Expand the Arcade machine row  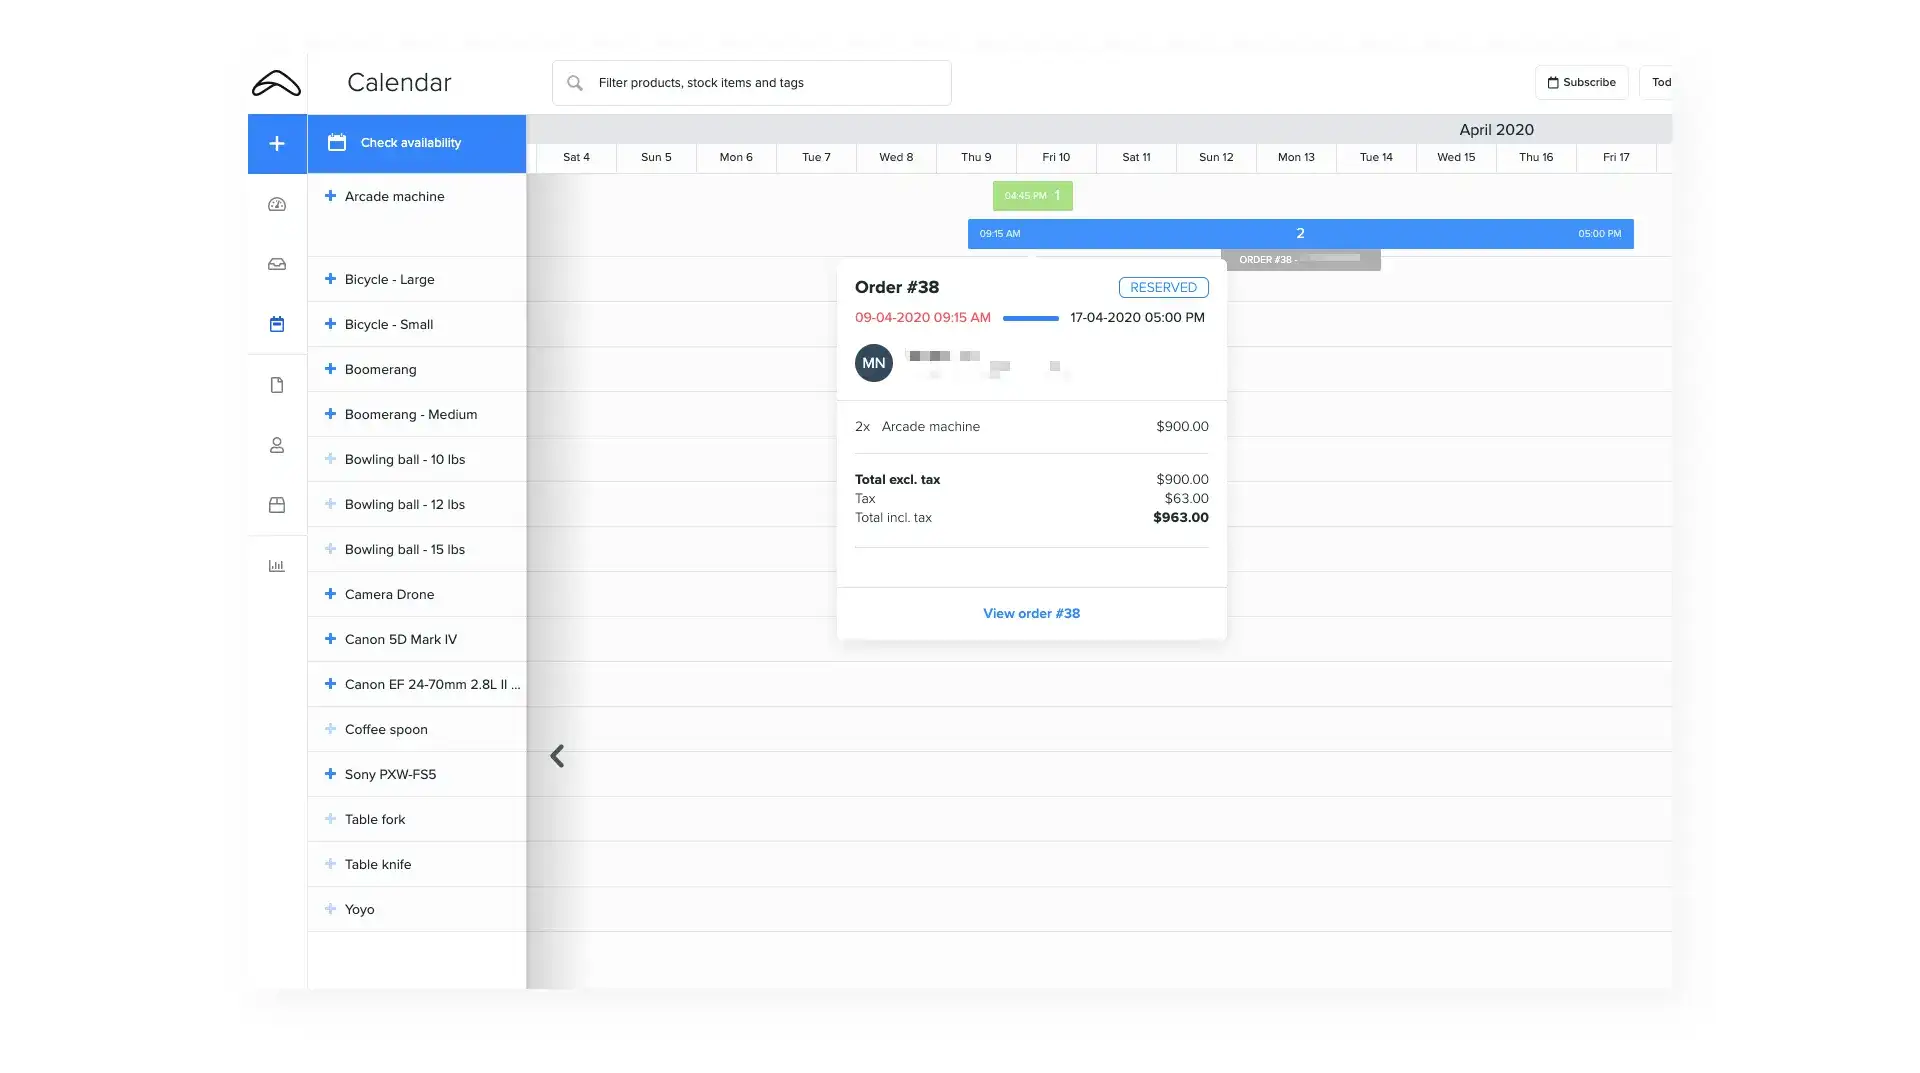pyautogui.click(x=330, y=196)
